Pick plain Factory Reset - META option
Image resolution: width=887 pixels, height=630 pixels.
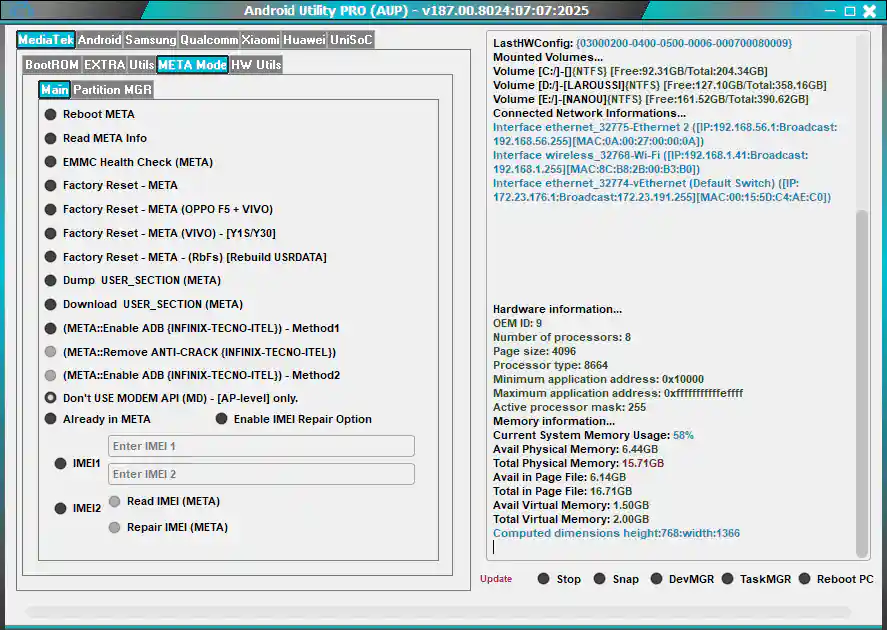tap(111, 185)
